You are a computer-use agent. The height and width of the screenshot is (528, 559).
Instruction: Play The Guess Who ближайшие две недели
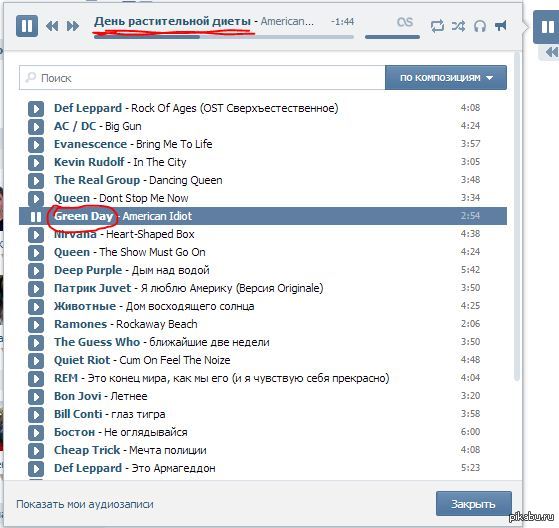click(36, 343)
